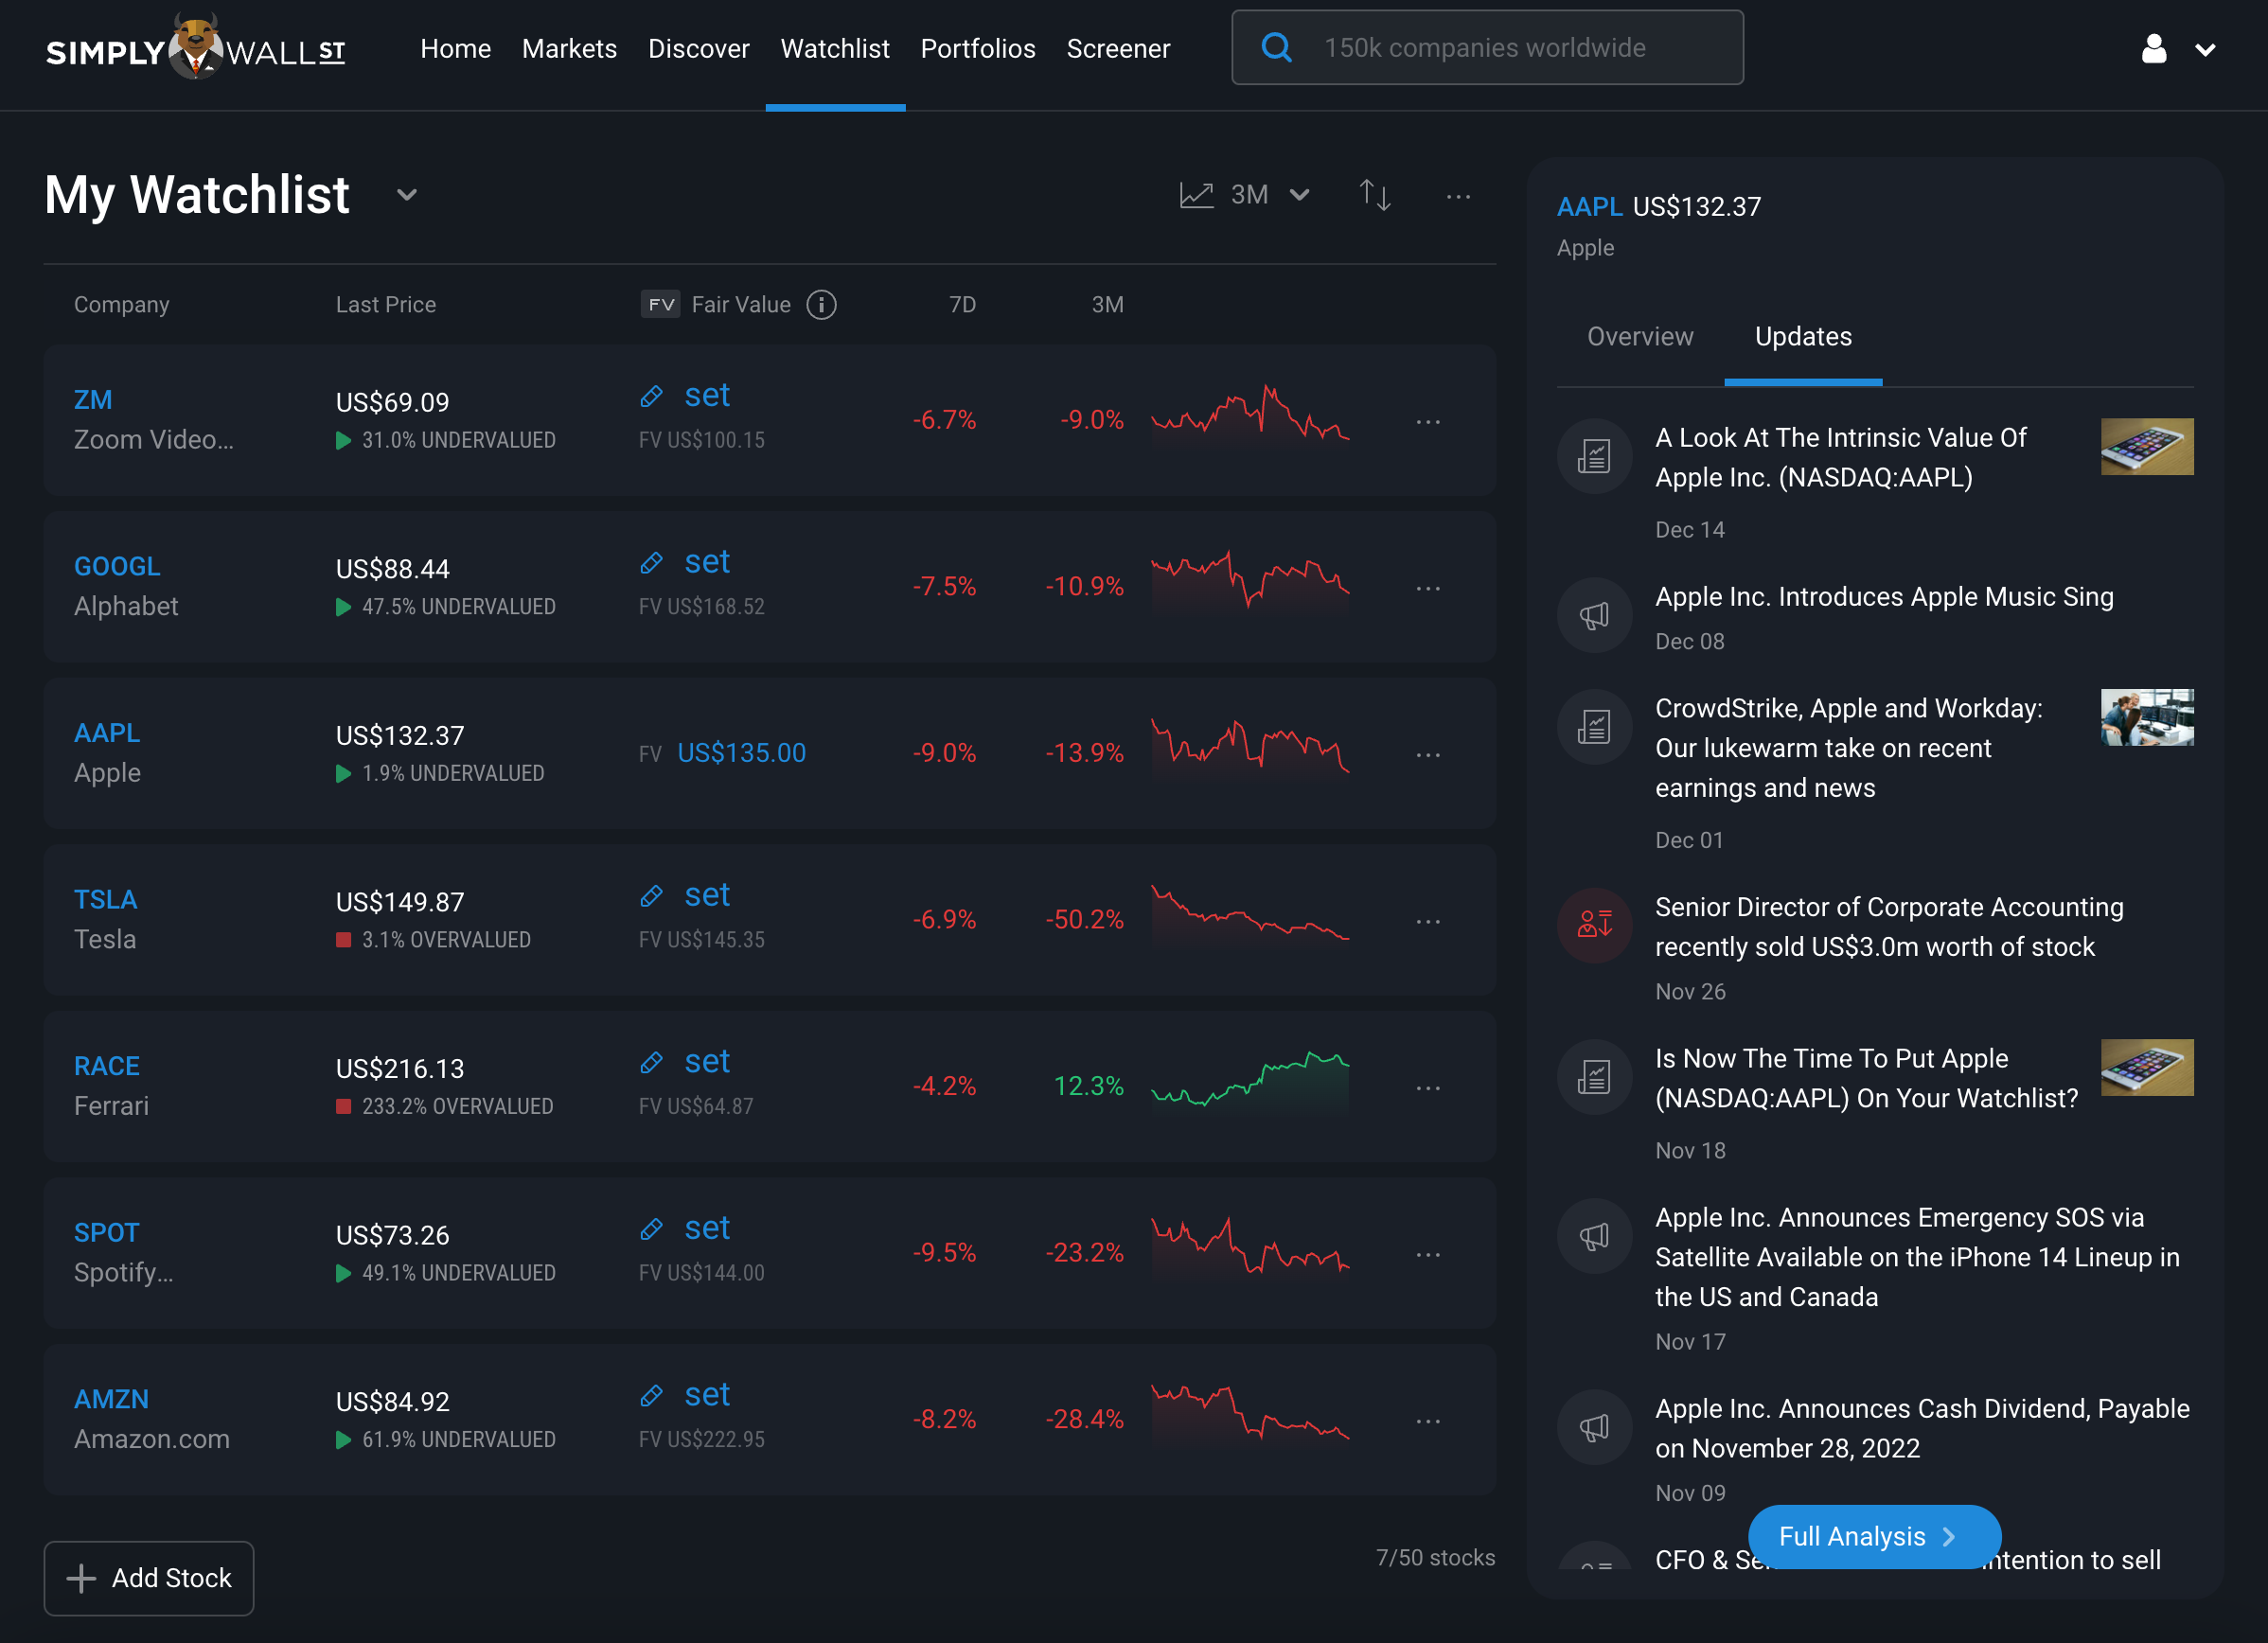
Task: Click iPhone thumbnail on Intrinsic Value article
Action: pos(2146,447)
